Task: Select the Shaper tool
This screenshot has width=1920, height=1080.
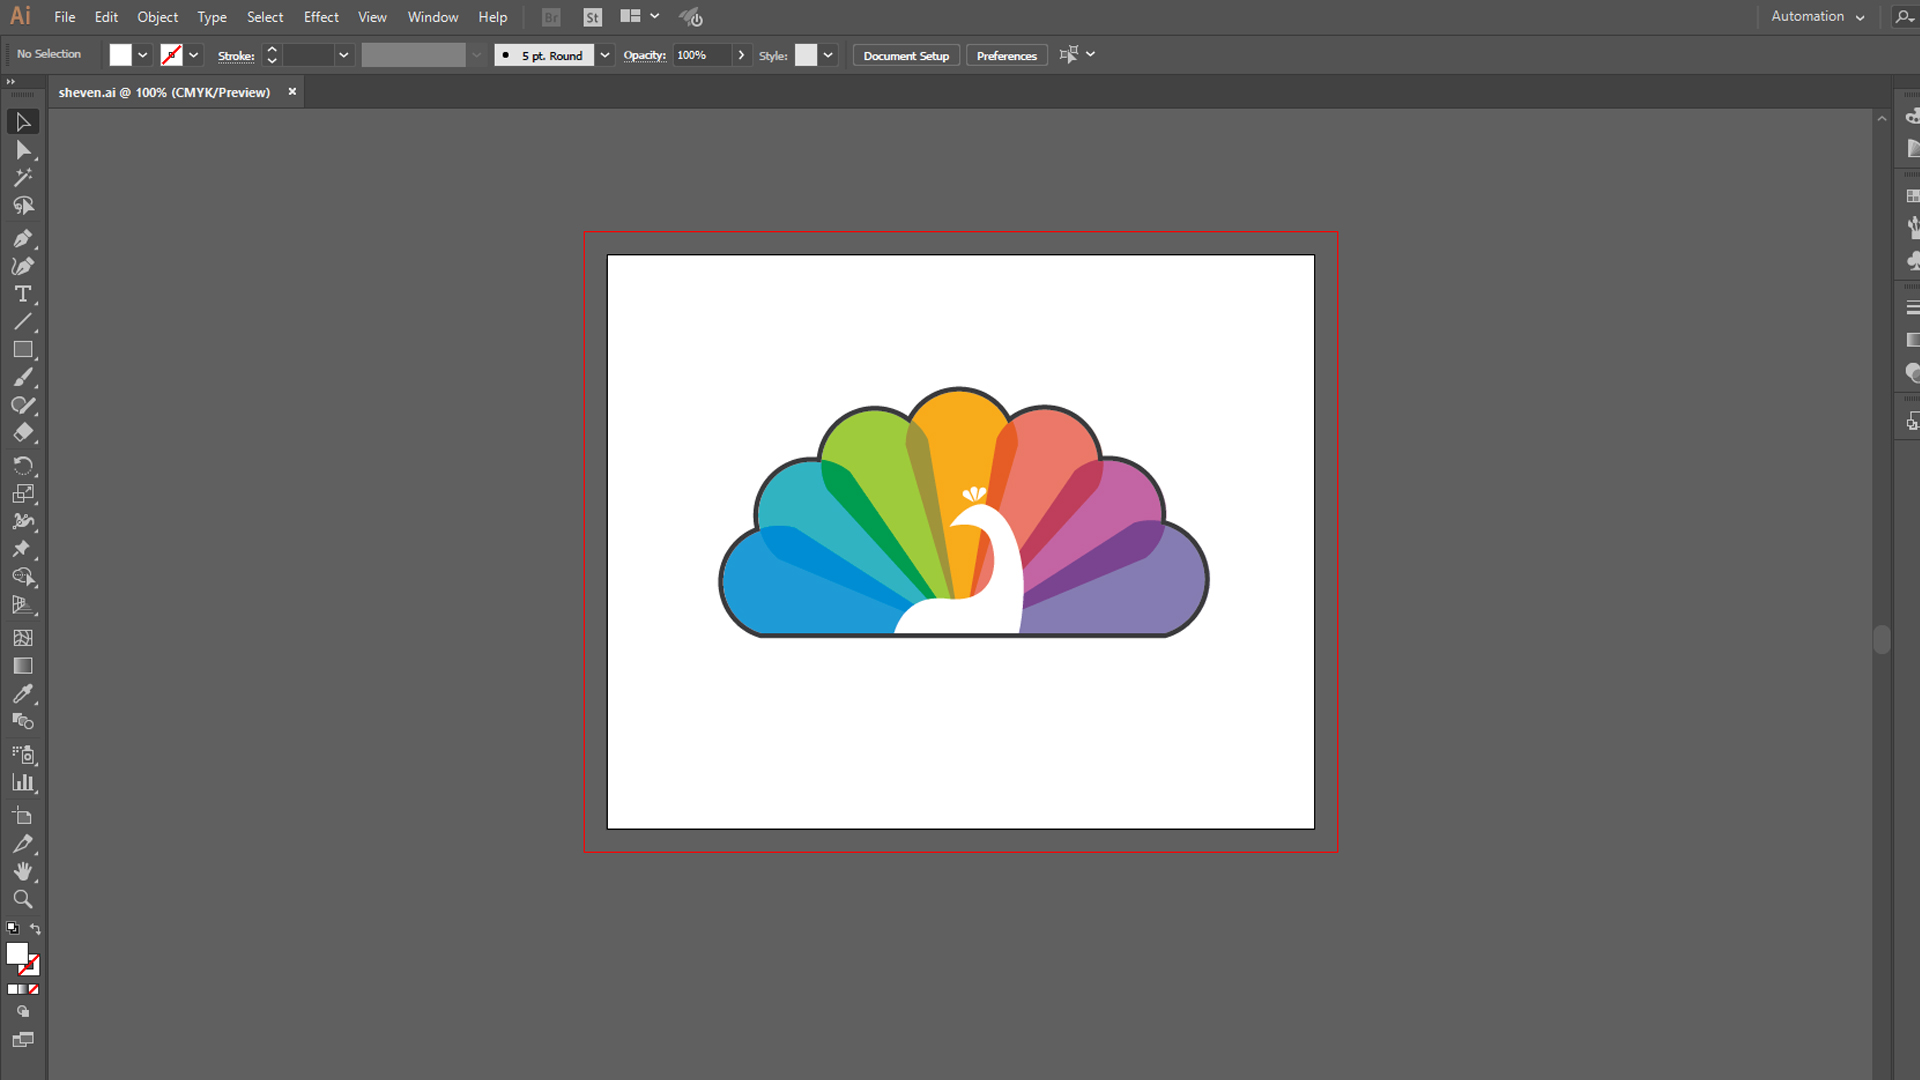Action: pyautogui.click(x=23, y=405)
